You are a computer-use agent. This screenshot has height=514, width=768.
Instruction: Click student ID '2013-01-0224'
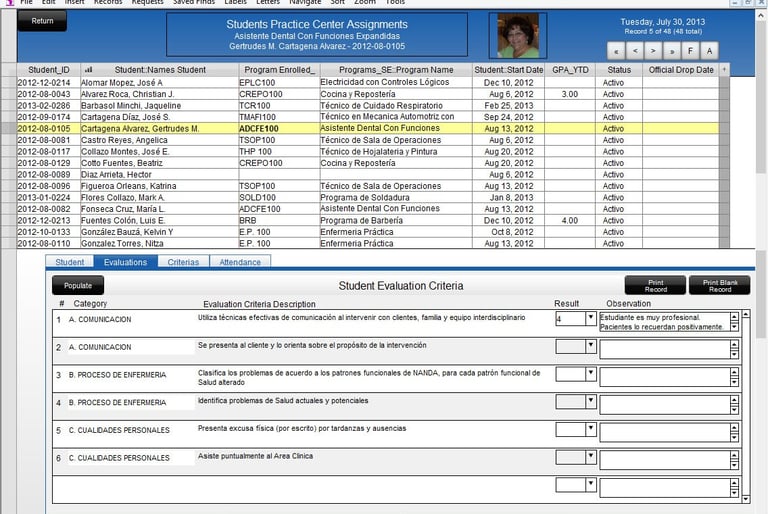pyautogui.click(x=44, y=197)
